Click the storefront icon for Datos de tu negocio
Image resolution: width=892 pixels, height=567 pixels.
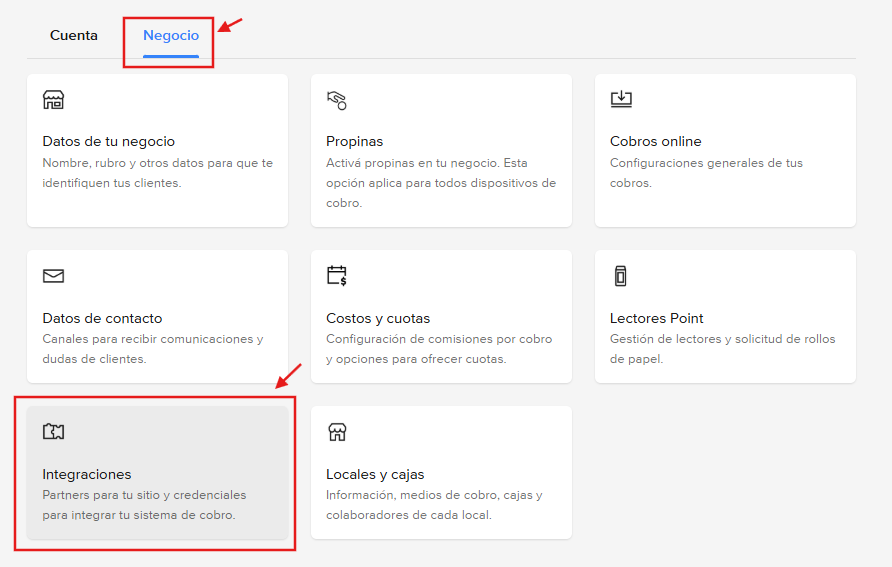[x=53, y=99]
